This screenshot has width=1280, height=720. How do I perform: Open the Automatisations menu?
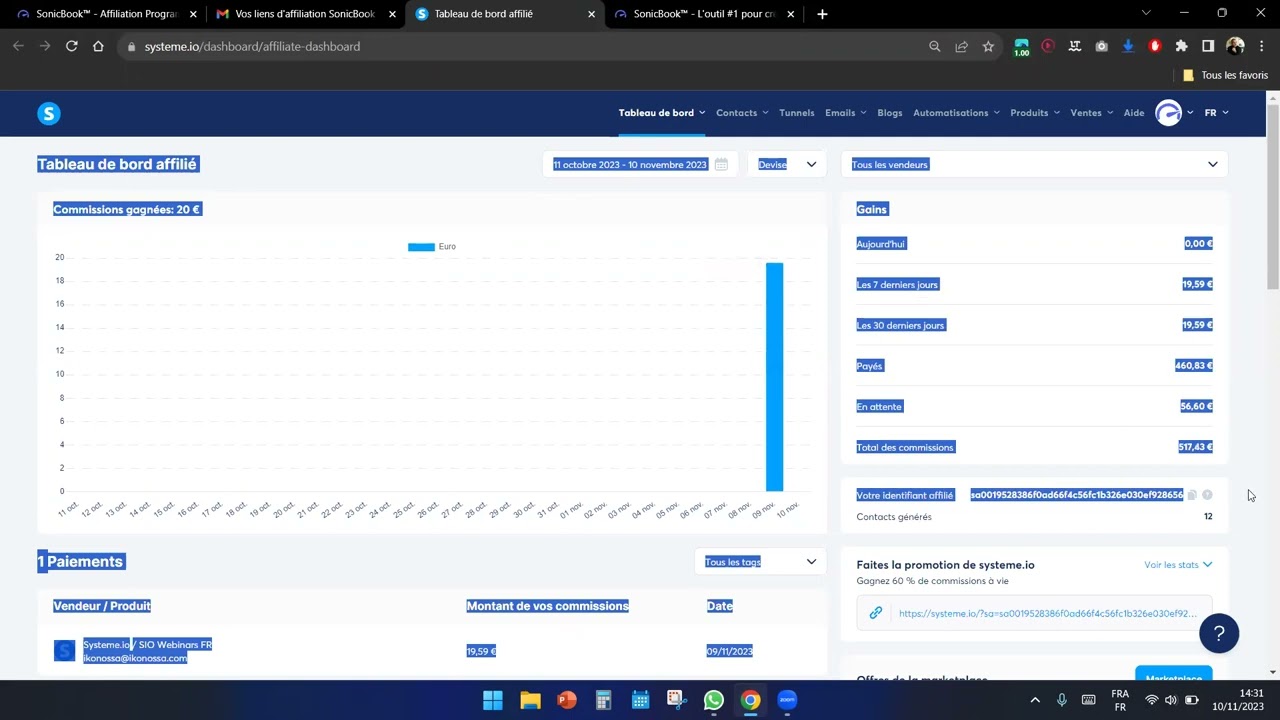[956, 113]
